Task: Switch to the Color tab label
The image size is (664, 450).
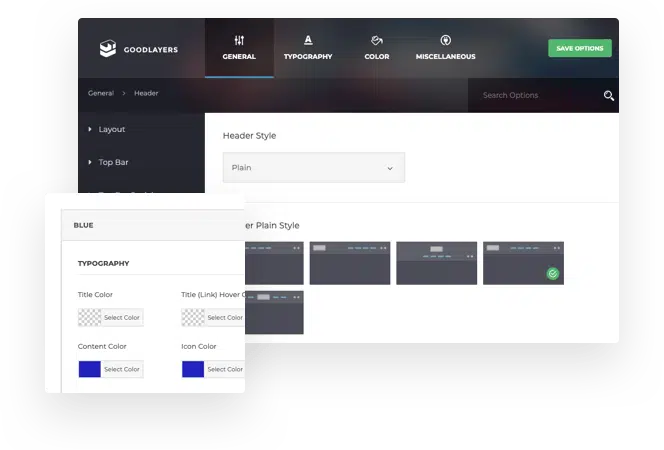Action: coord(377,57)
